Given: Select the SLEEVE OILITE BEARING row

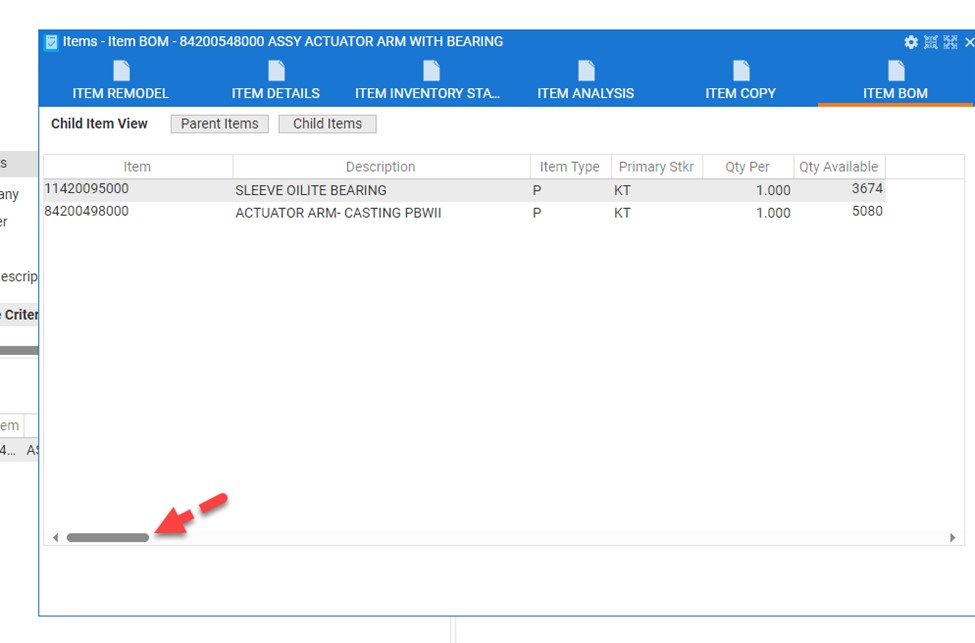Looking at the screenshot, I should [x=310, y=190].
